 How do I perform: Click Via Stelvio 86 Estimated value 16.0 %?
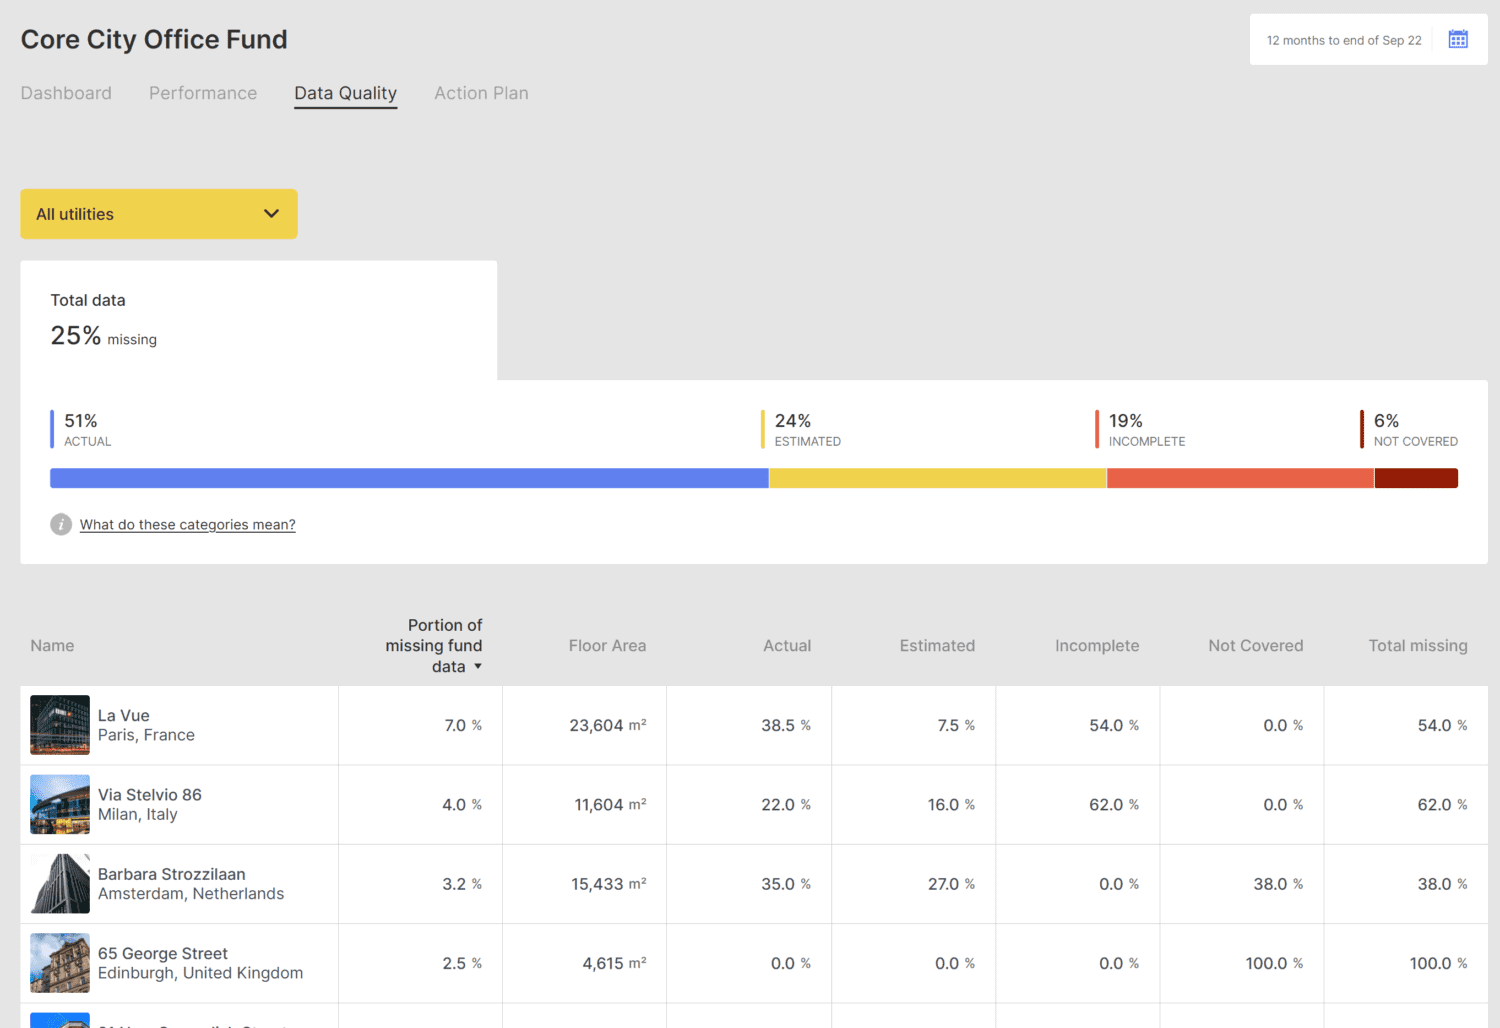[951, 805]
